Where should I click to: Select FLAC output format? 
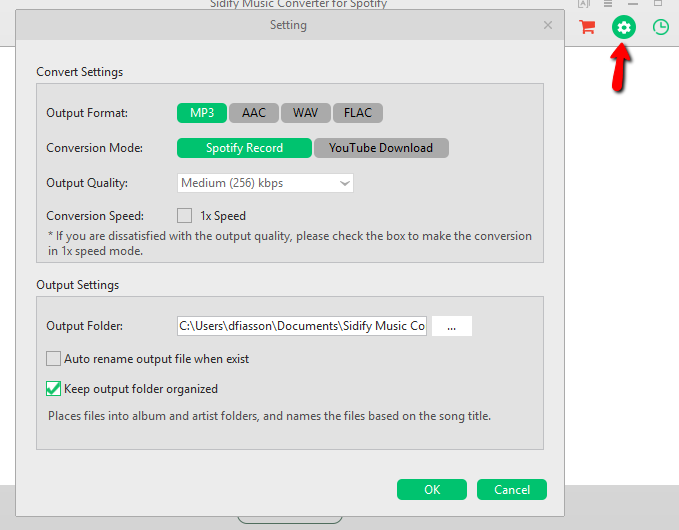[358, 113]
